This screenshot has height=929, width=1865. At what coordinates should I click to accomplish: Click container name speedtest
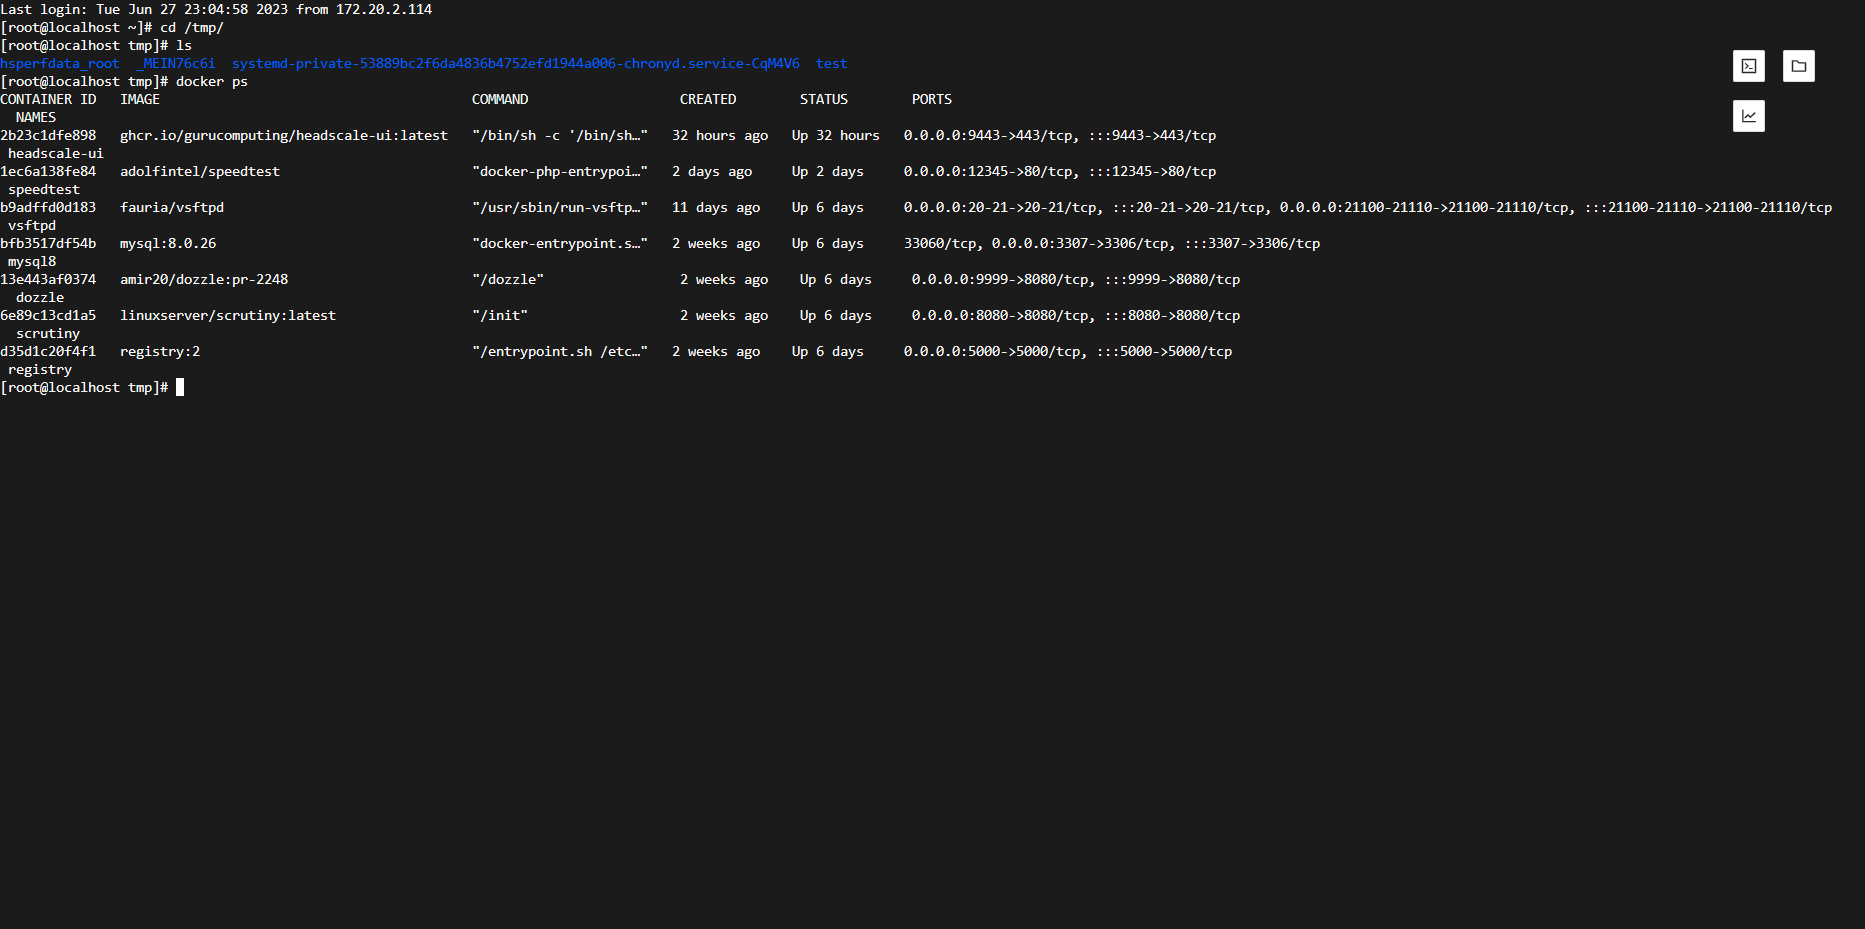click(x=44, y=189)
